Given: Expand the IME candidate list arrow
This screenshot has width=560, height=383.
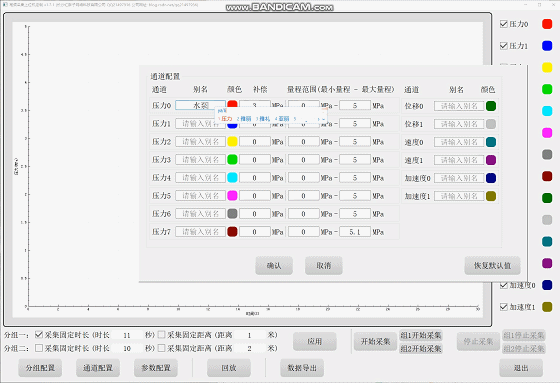Looking at the screenshot, I should coord(324,119).
